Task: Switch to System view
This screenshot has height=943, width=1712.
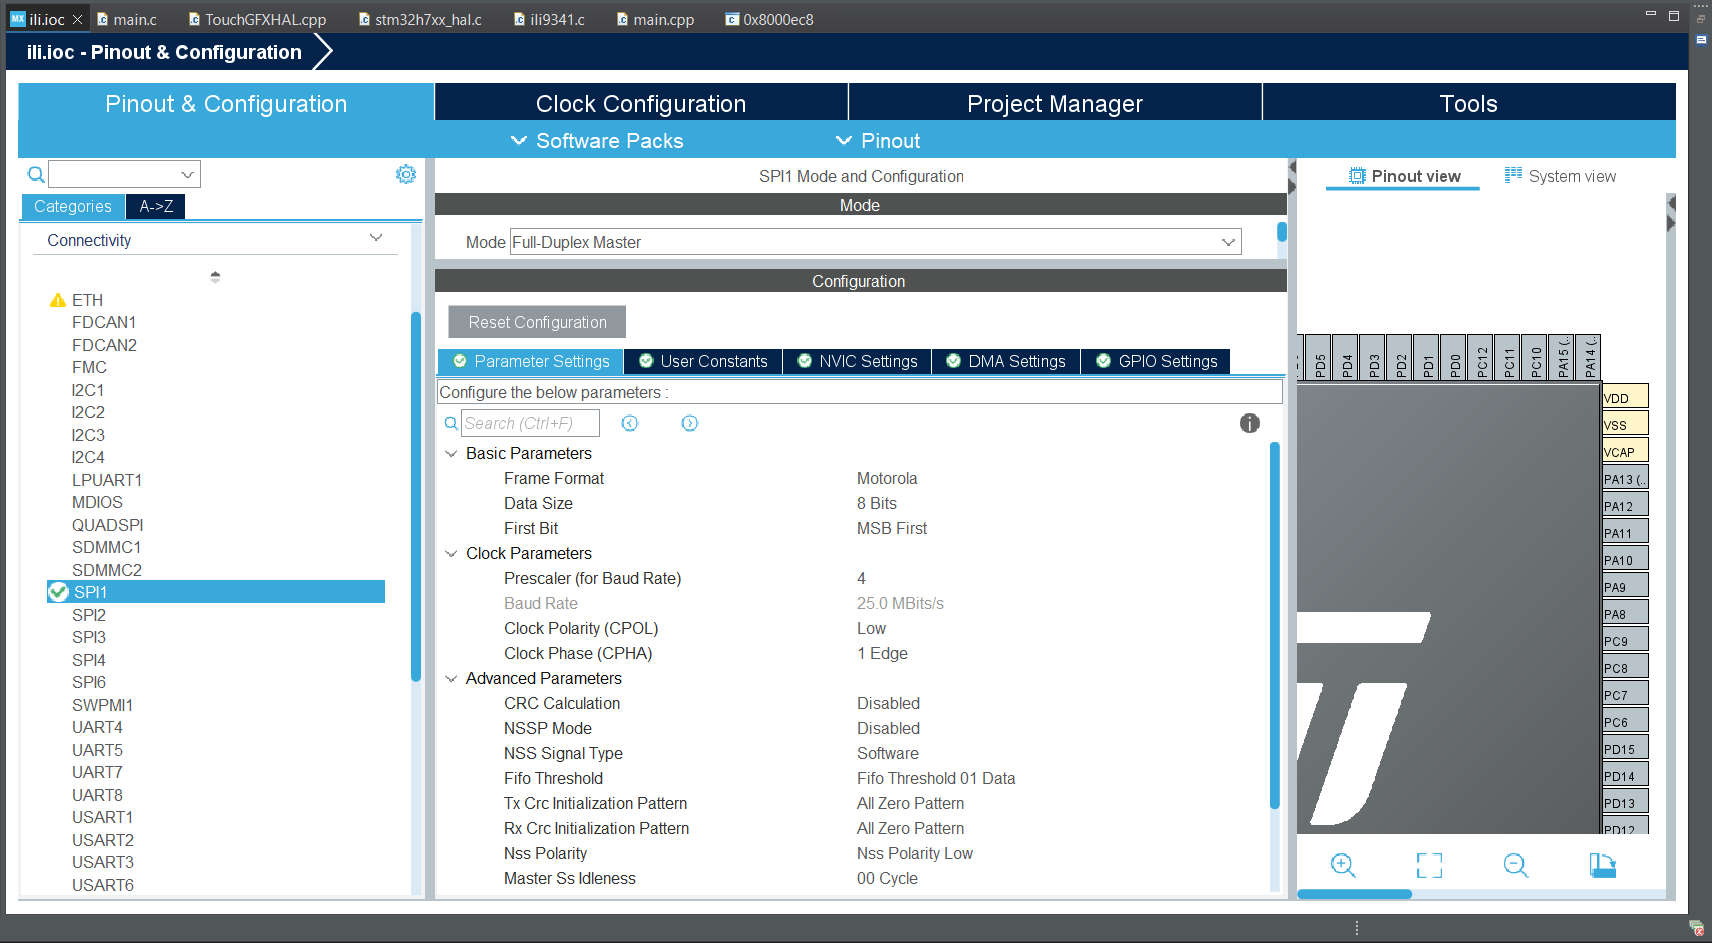Action: pyautogui.click(x=1560, y=175)
